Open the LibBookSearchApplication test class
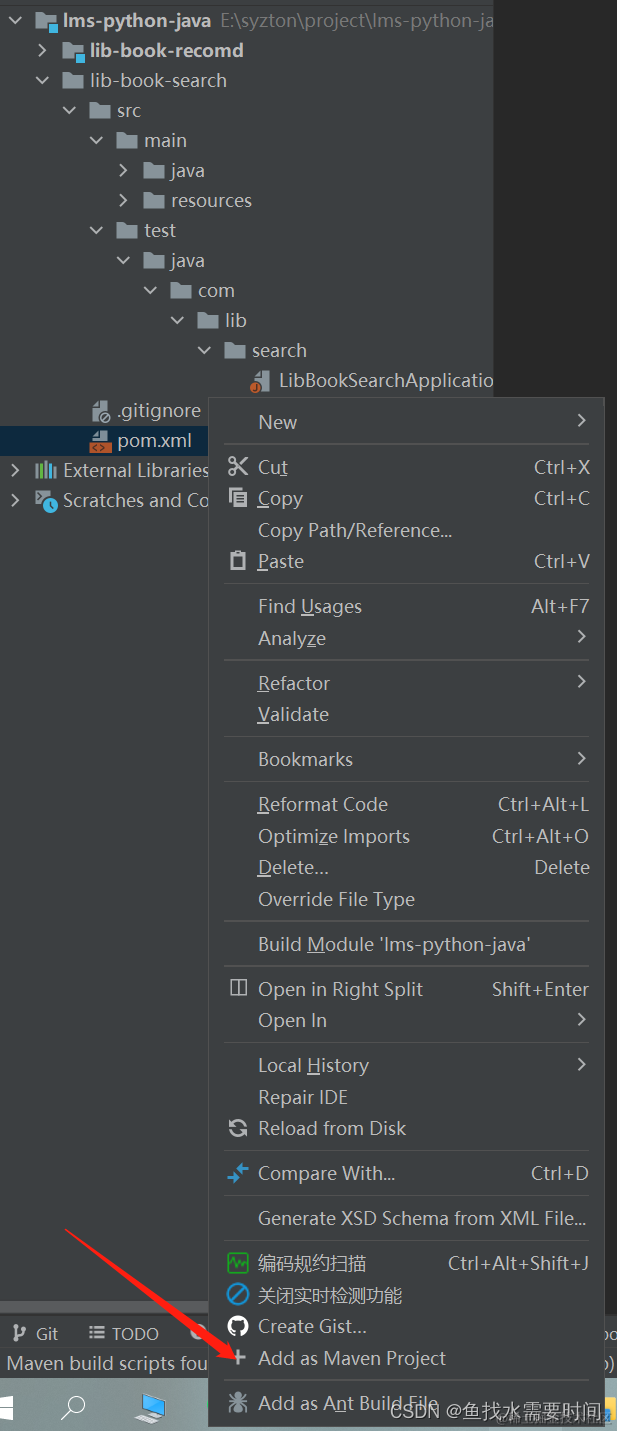 (372, 380)
